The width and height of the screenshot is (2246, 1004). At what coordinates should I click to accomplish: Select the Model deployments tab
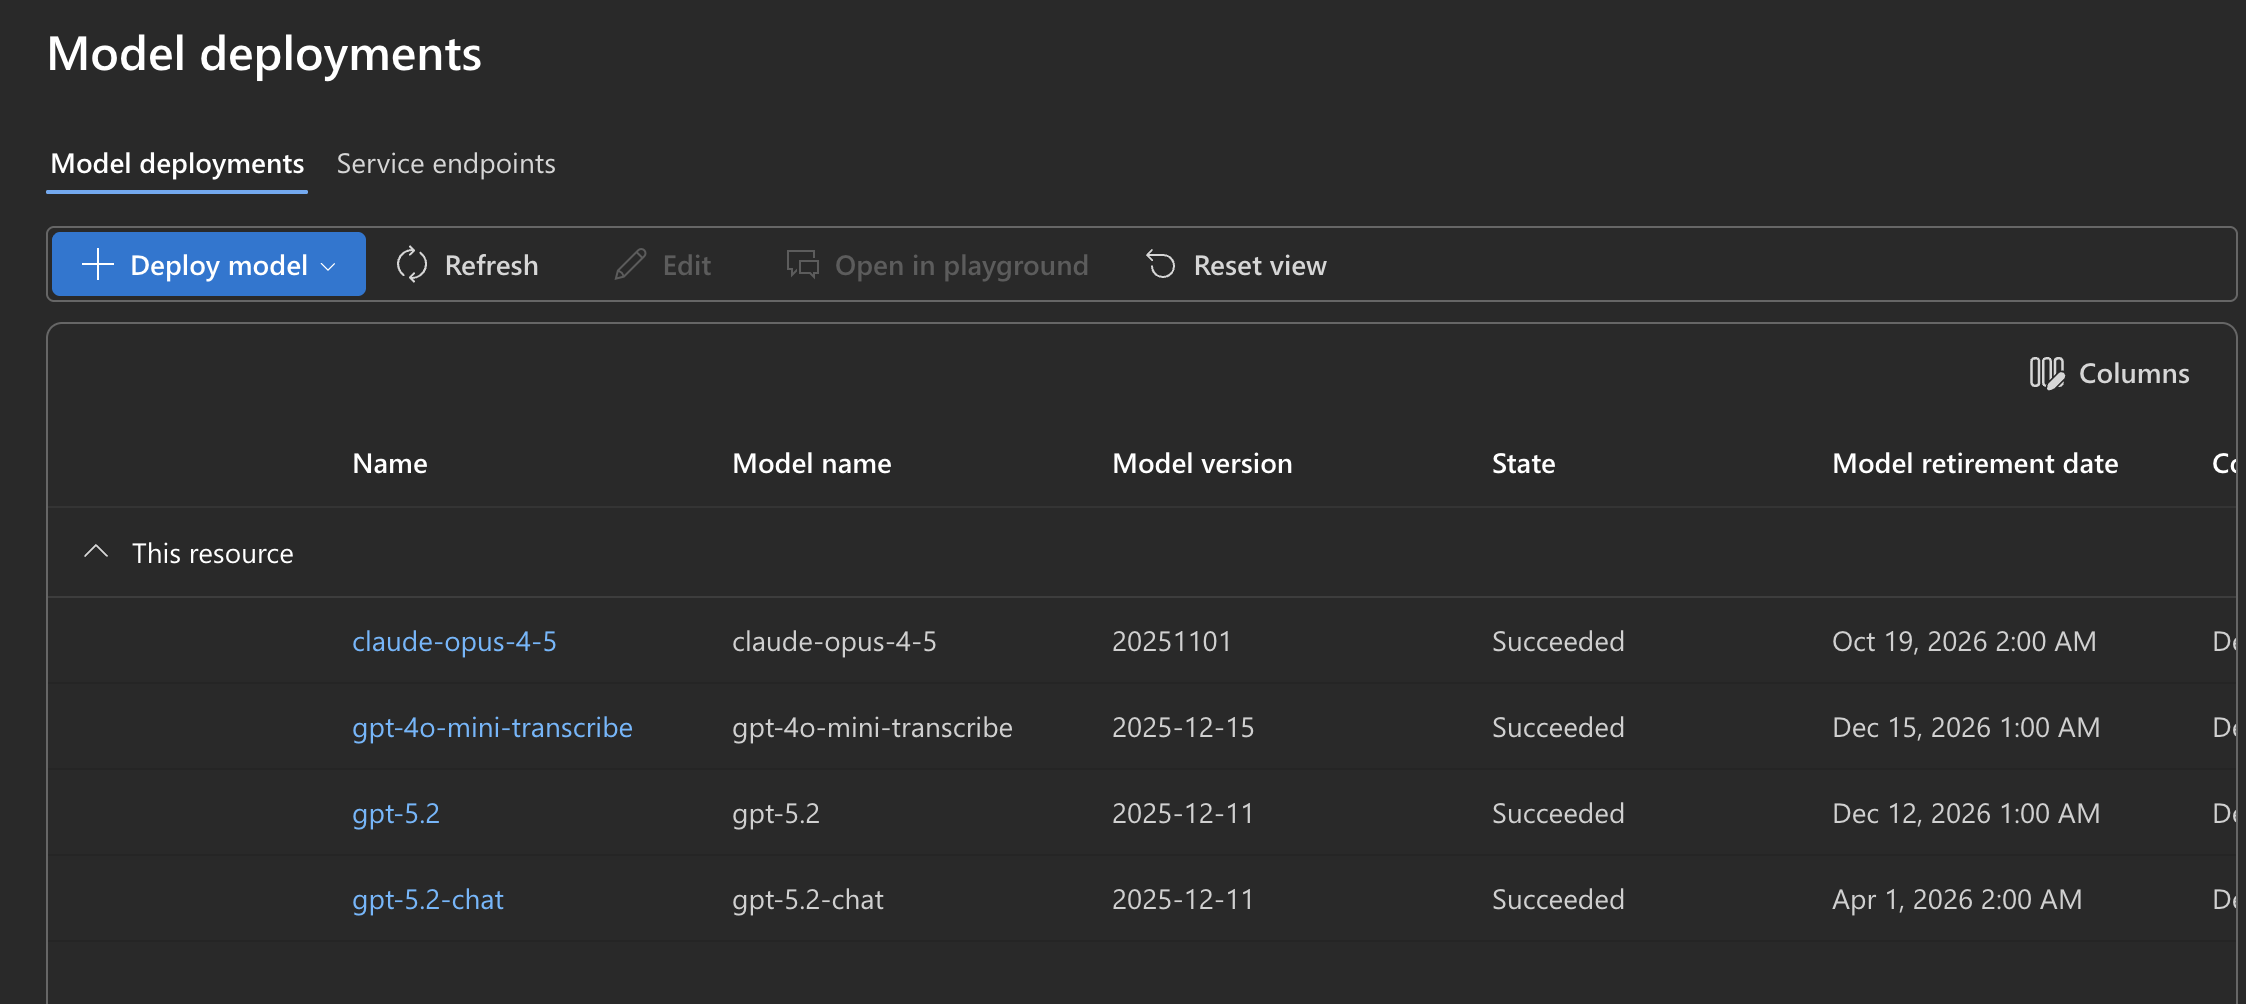coord(176,163)
